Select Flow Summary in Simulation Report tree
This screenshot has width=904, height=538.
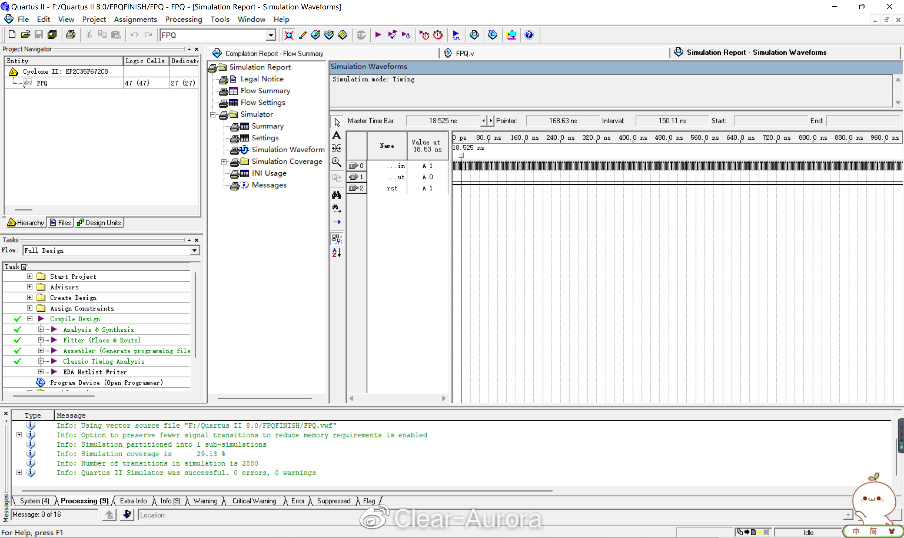[x=265, y=91]
